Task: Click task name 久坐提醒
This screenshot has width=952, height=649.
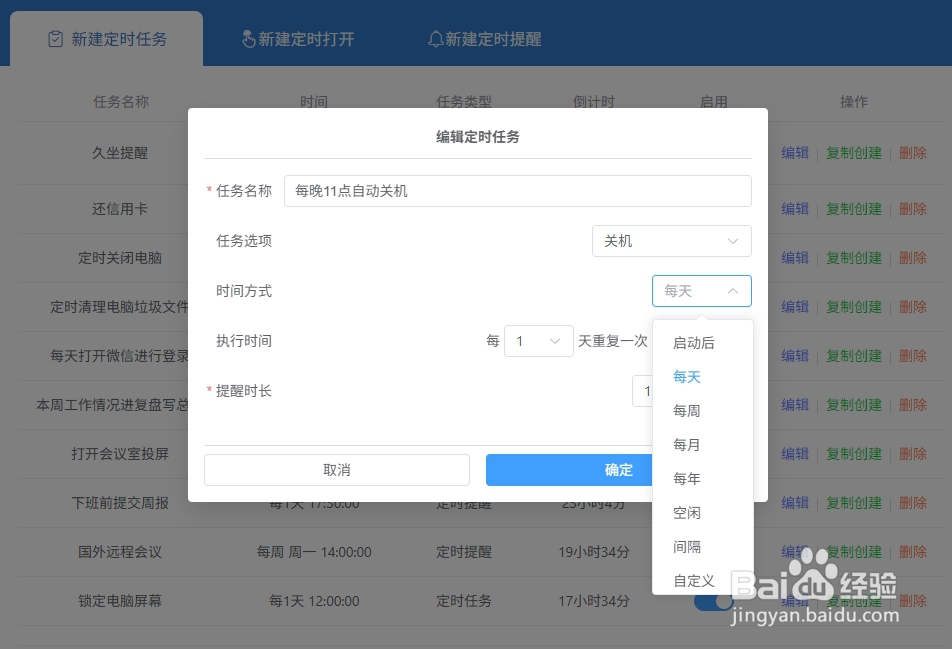Action: point(120,153)
